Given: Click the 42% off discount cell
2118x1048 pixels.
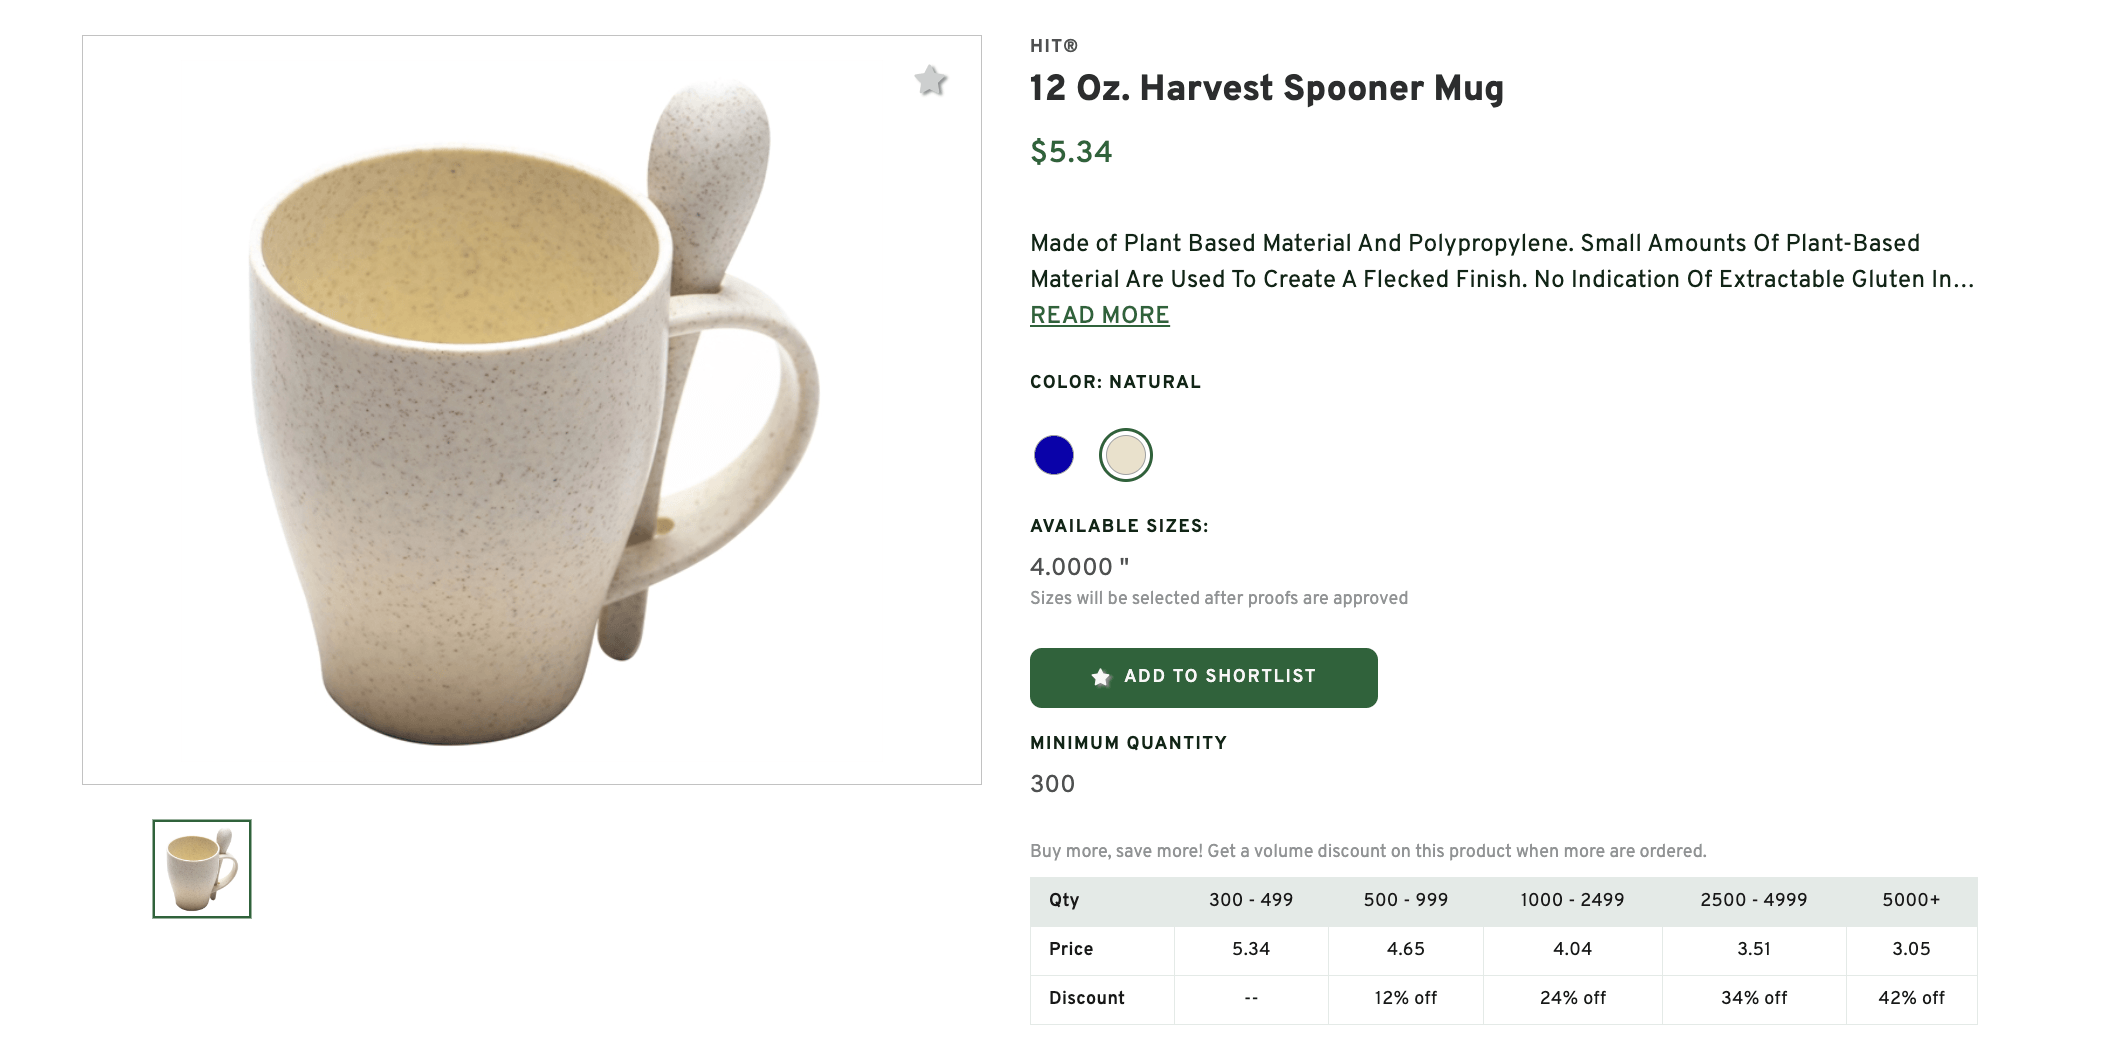Looking at the screenshot, I should click(1911, 998).
